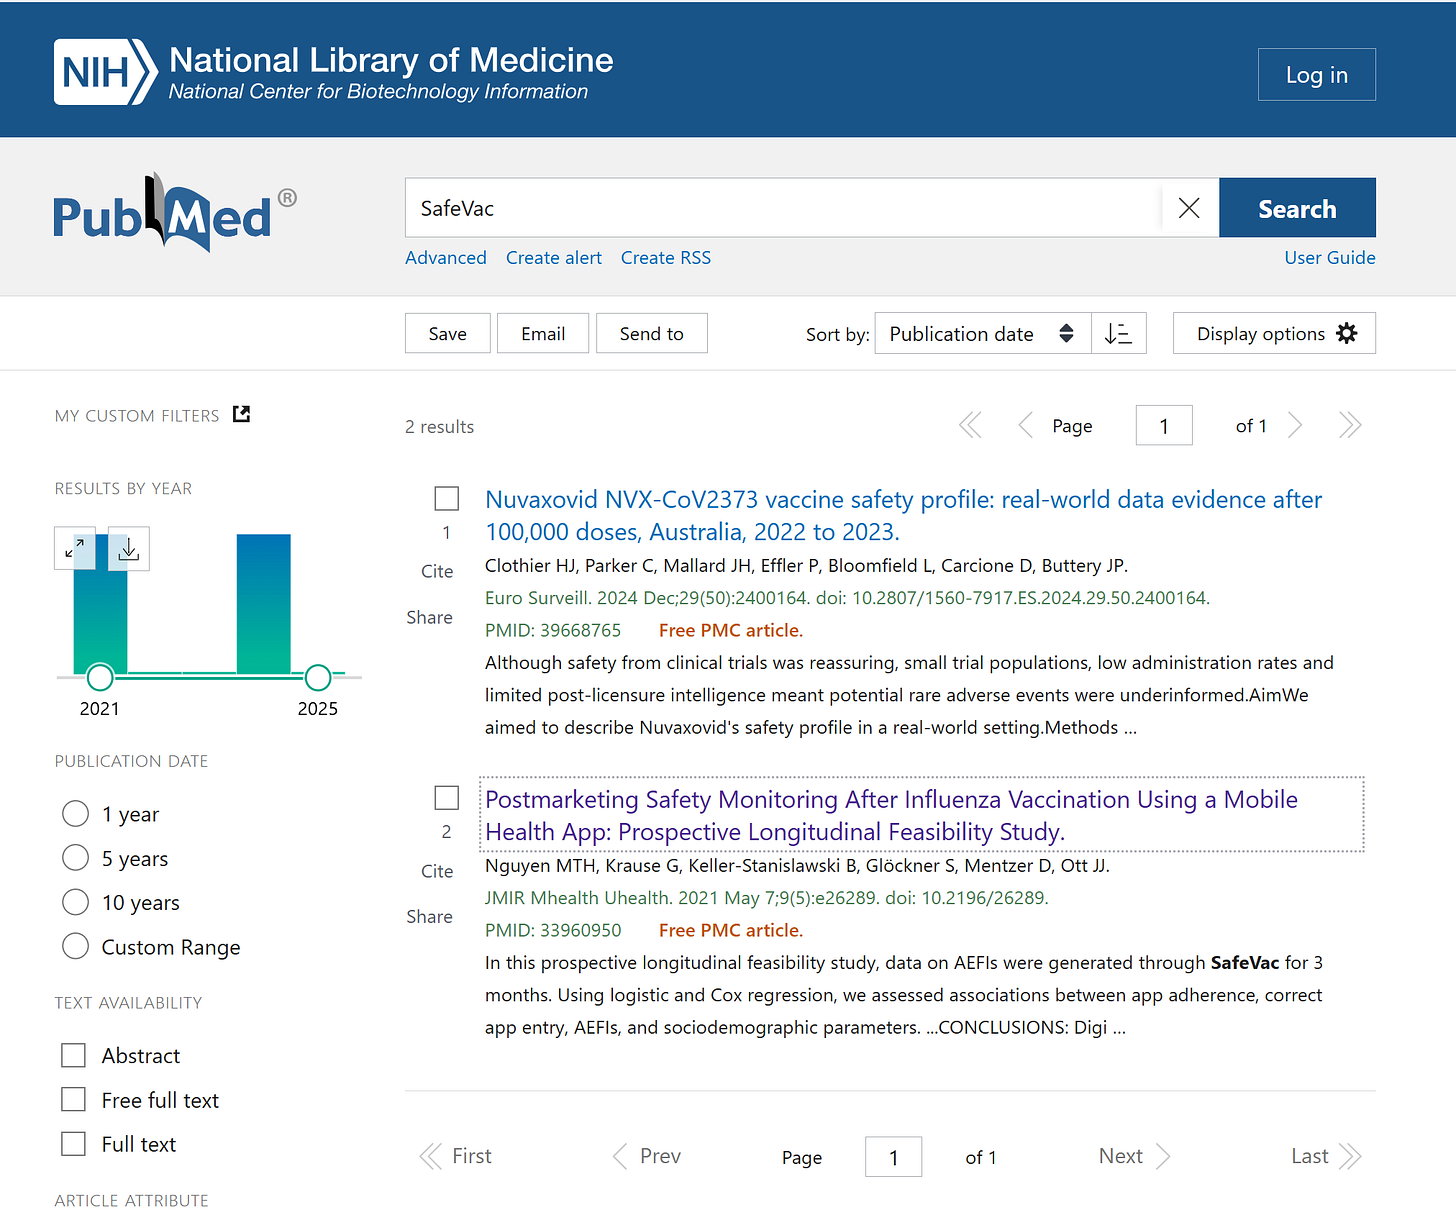
Task: Click the NIH logo
Action: coord(106,72)
